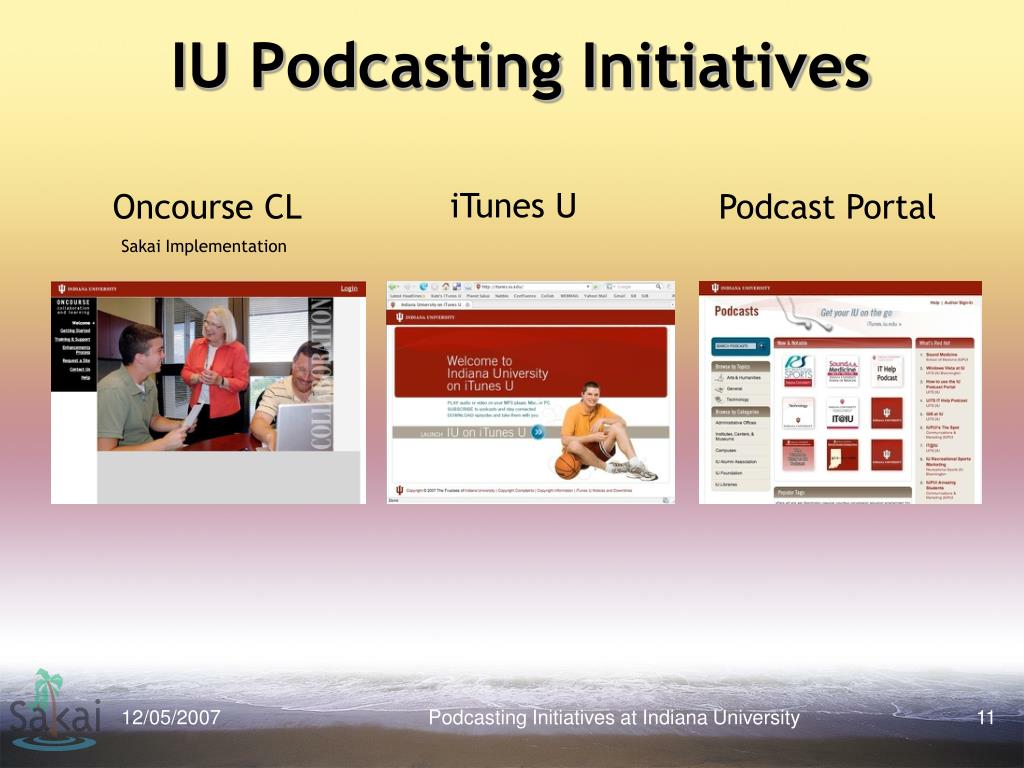The width and height of the screenshot is (1024, 768).
Task: Click search go button beside Search Podcasts
Action: (761, 346)
